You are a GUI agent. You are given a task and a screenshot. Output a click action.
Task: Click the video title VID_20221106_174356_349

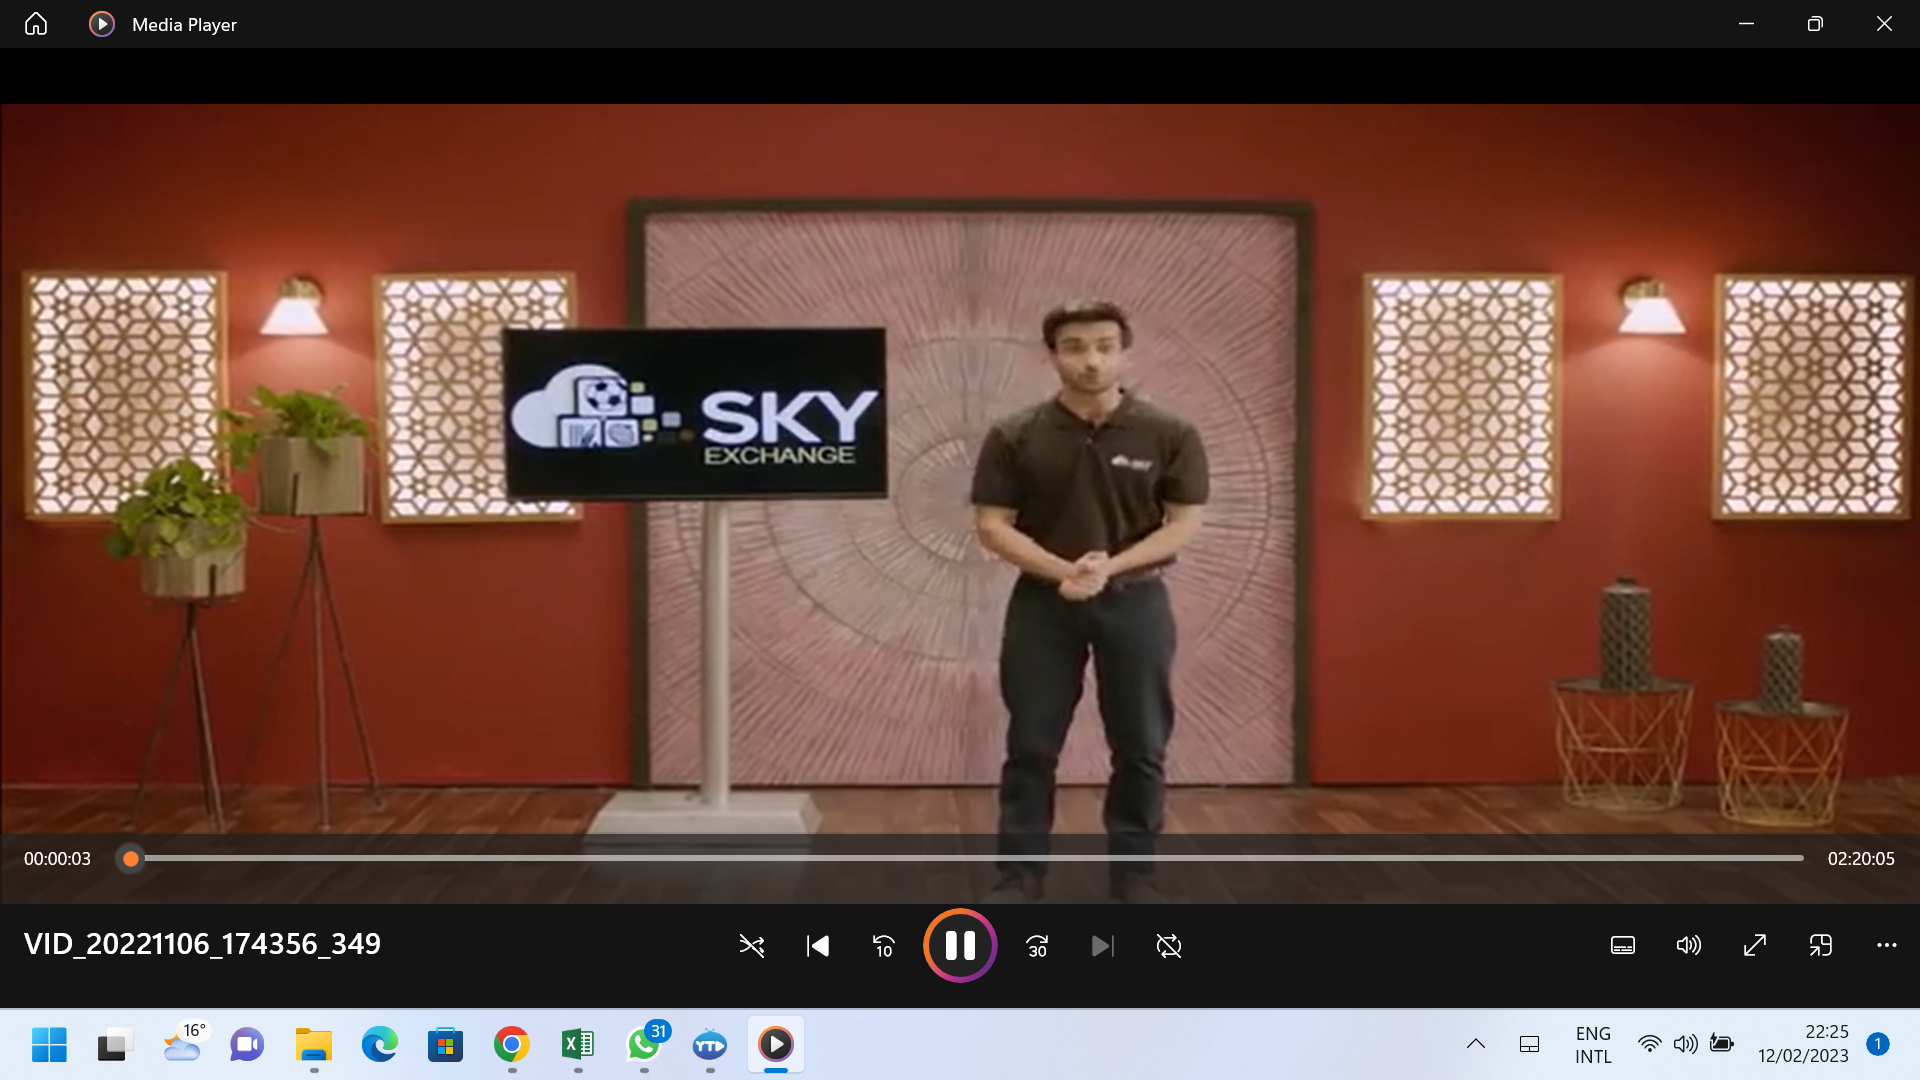202,944
